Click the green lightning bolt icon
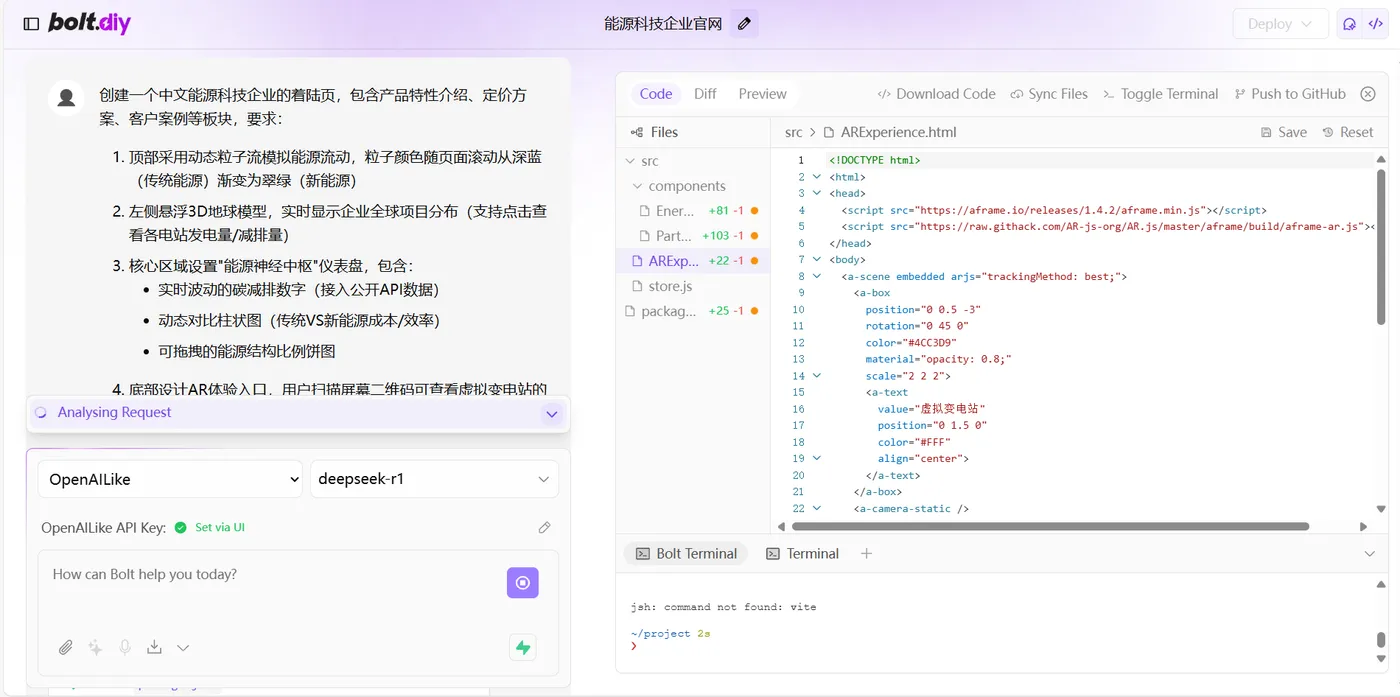 point(523,648)
